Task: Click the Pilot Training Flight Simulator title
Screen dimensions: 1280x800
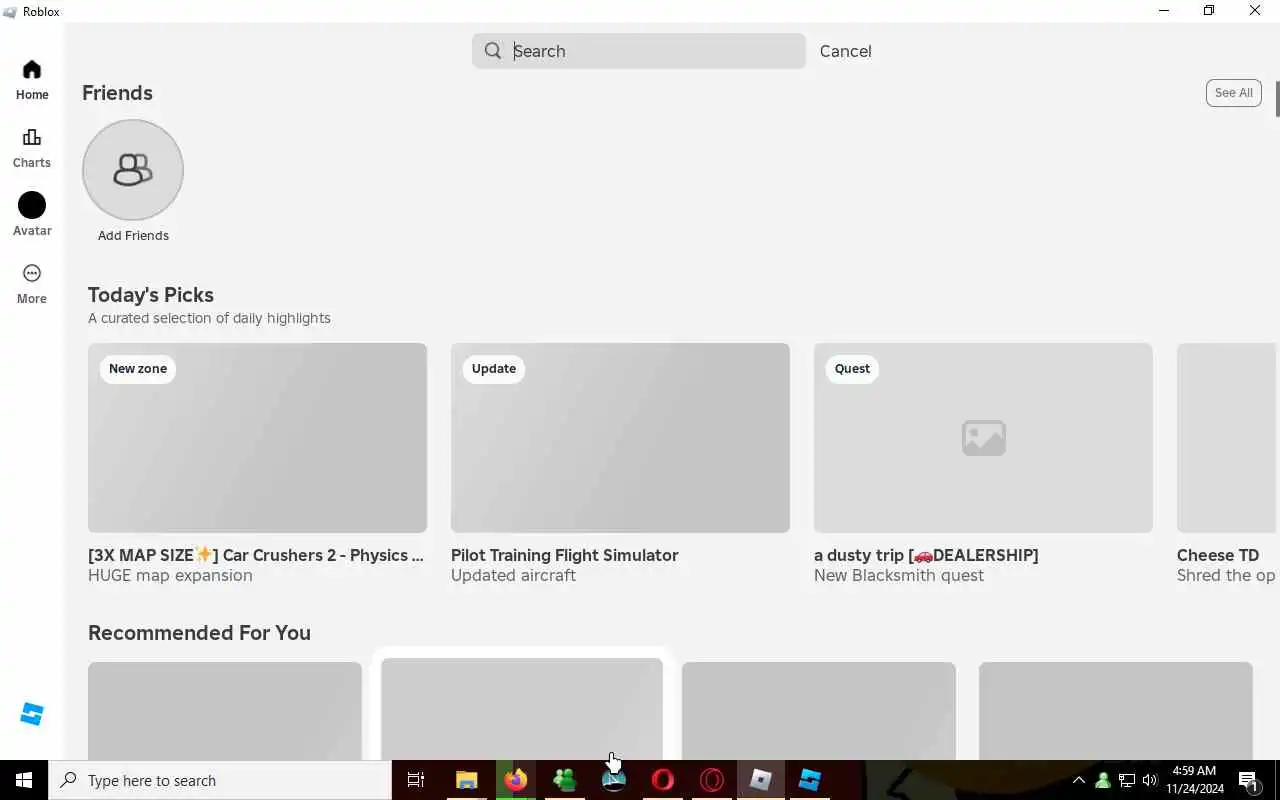Action: click(x=565, y=555)
